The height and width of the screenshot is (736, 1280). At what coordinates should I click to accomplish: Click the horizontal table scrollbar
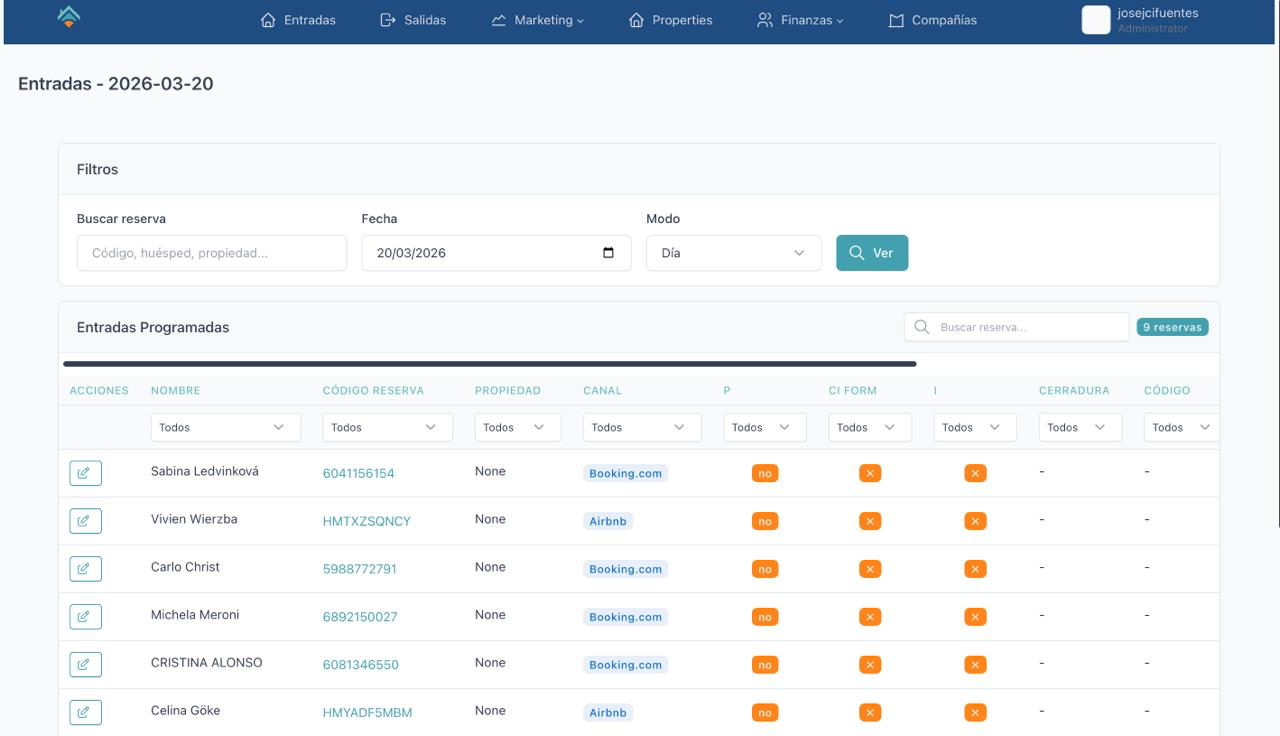tap(490, 364)
